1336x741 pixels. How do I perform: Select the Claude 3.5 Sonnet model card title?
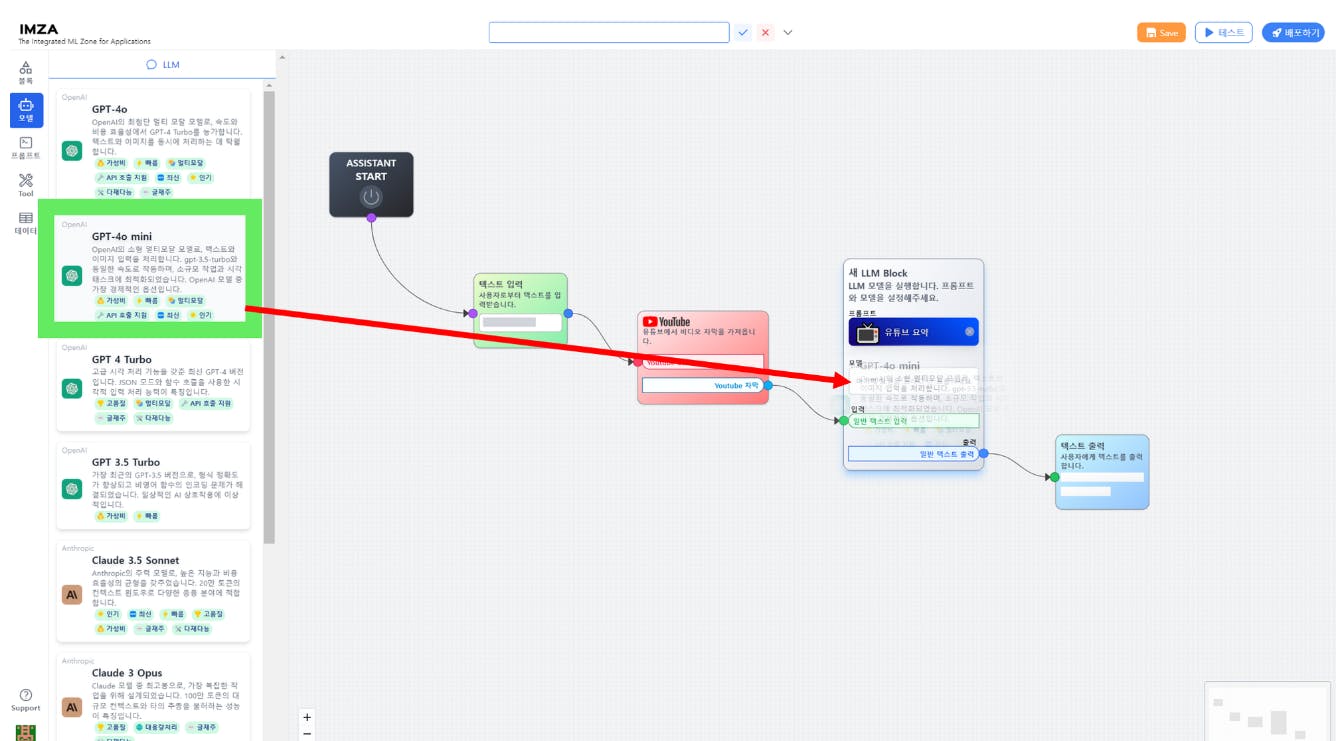[135, 560]
